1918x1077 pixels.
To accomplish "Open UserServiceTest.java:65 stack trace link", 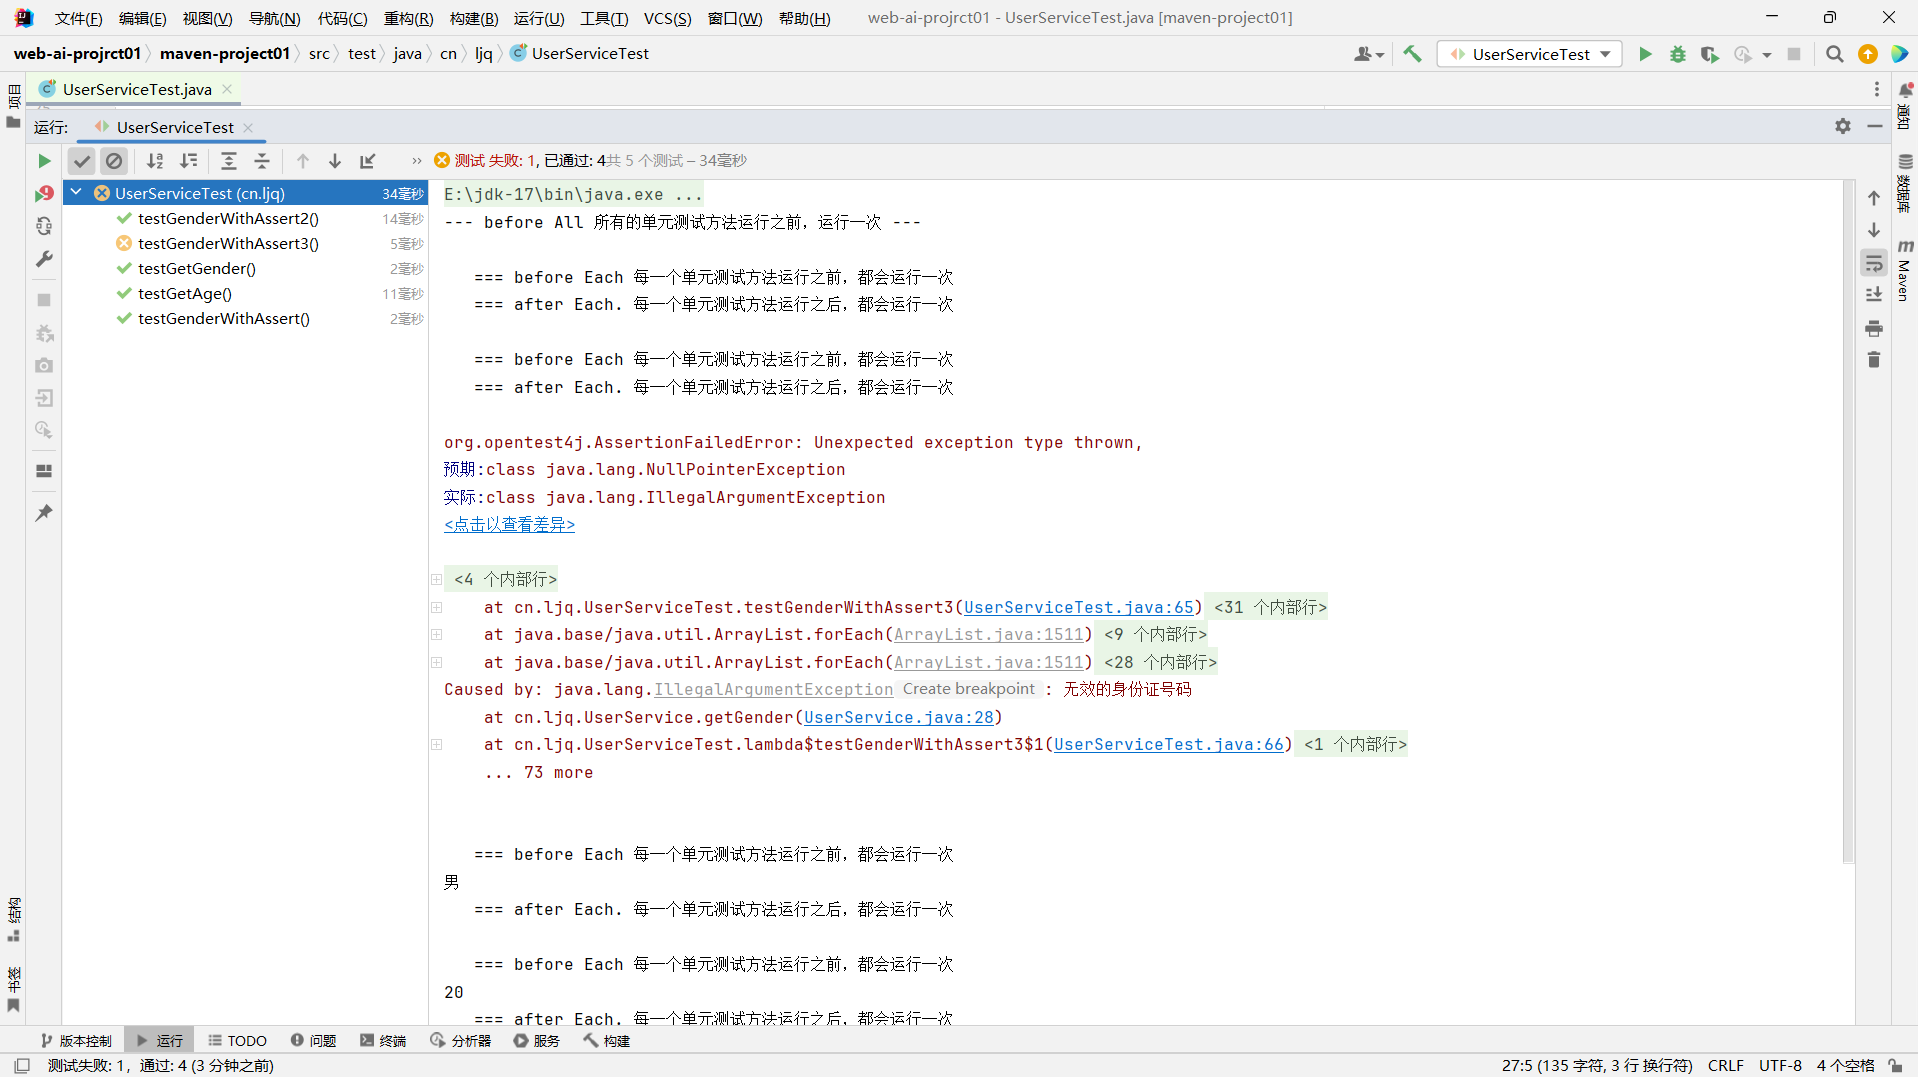I will (1078, 607).
